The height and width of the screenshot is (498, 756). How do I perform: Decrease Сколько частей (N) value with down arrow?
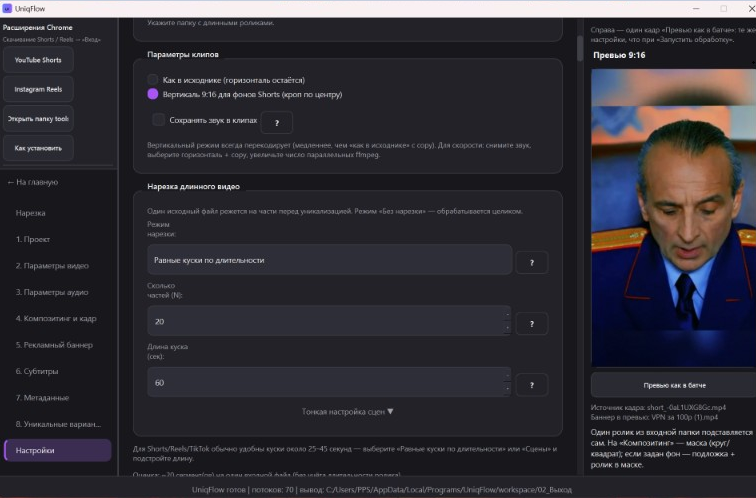pos(507,328)
